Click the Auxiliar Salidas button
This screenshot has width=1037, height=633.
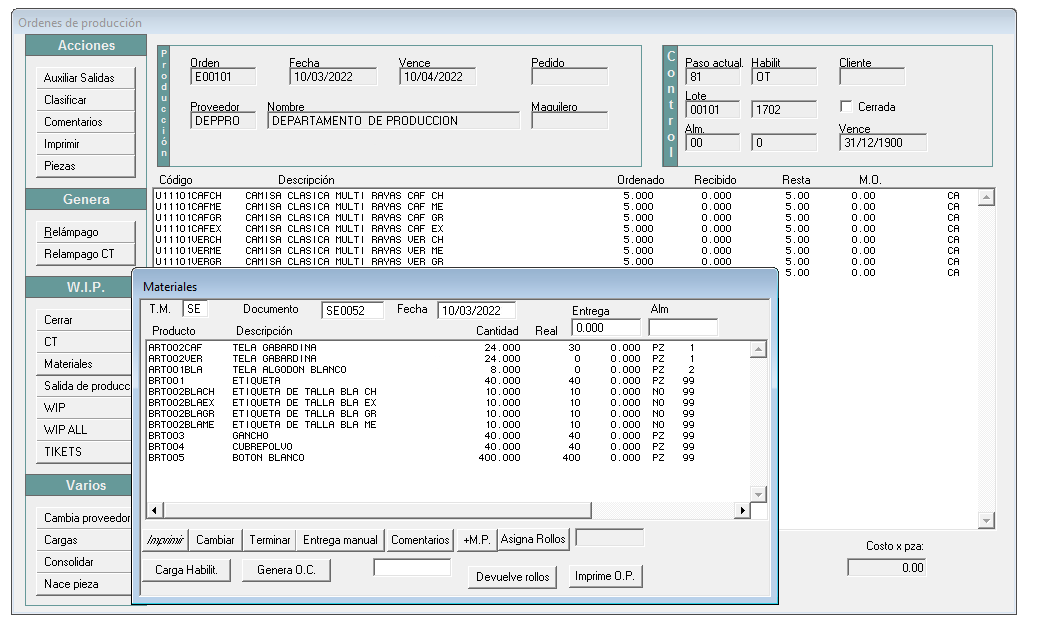point(85,78)
